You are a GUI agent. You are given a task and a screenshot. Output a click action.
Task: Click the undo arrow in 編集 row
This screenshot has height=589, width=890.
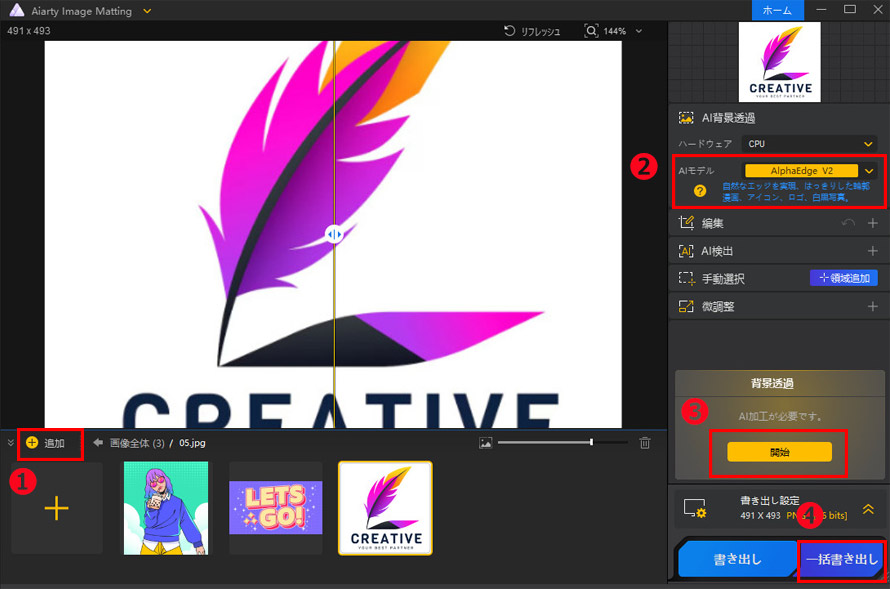click(848, 223)
